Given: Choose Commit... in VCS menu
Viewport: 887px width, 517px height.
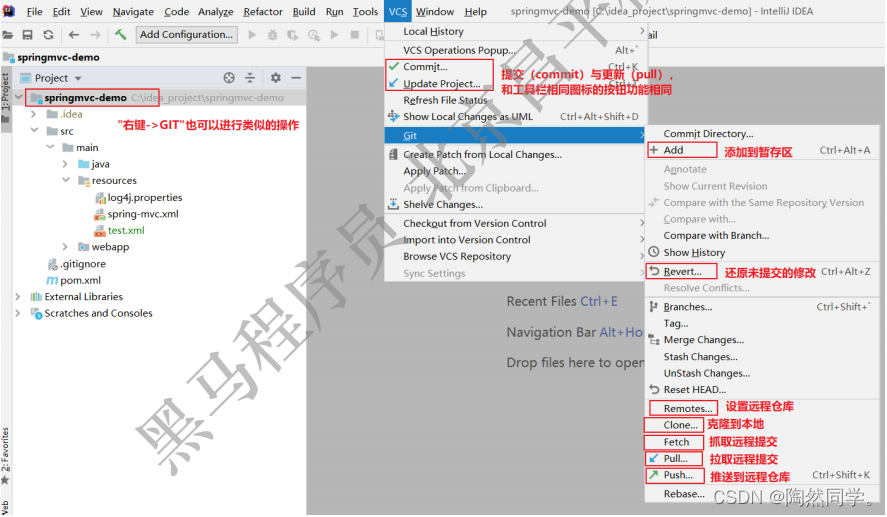Looking at the screenshot, I should 516,67.
